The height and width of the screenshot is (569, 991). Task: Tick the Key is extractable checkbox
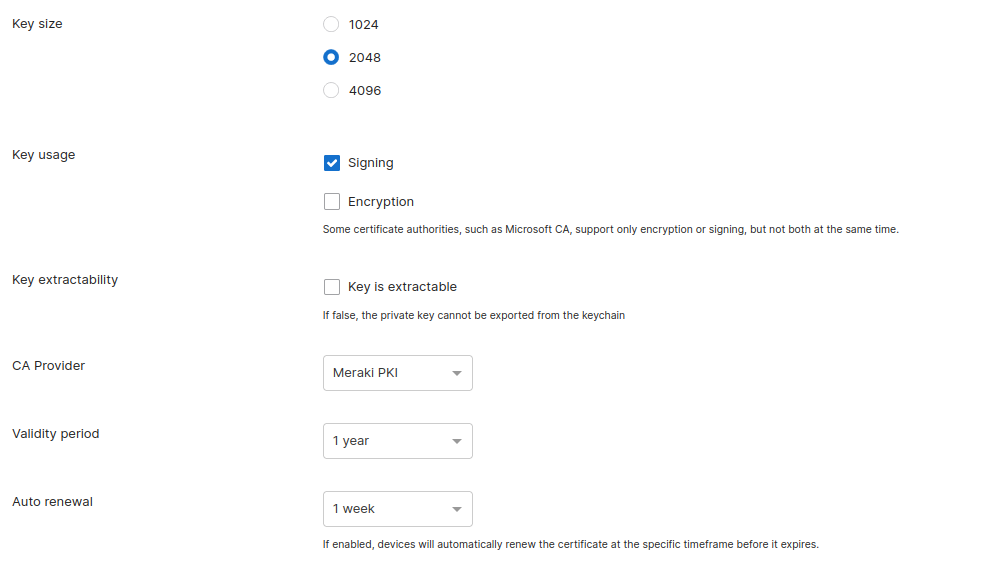(x=332, y=287)
